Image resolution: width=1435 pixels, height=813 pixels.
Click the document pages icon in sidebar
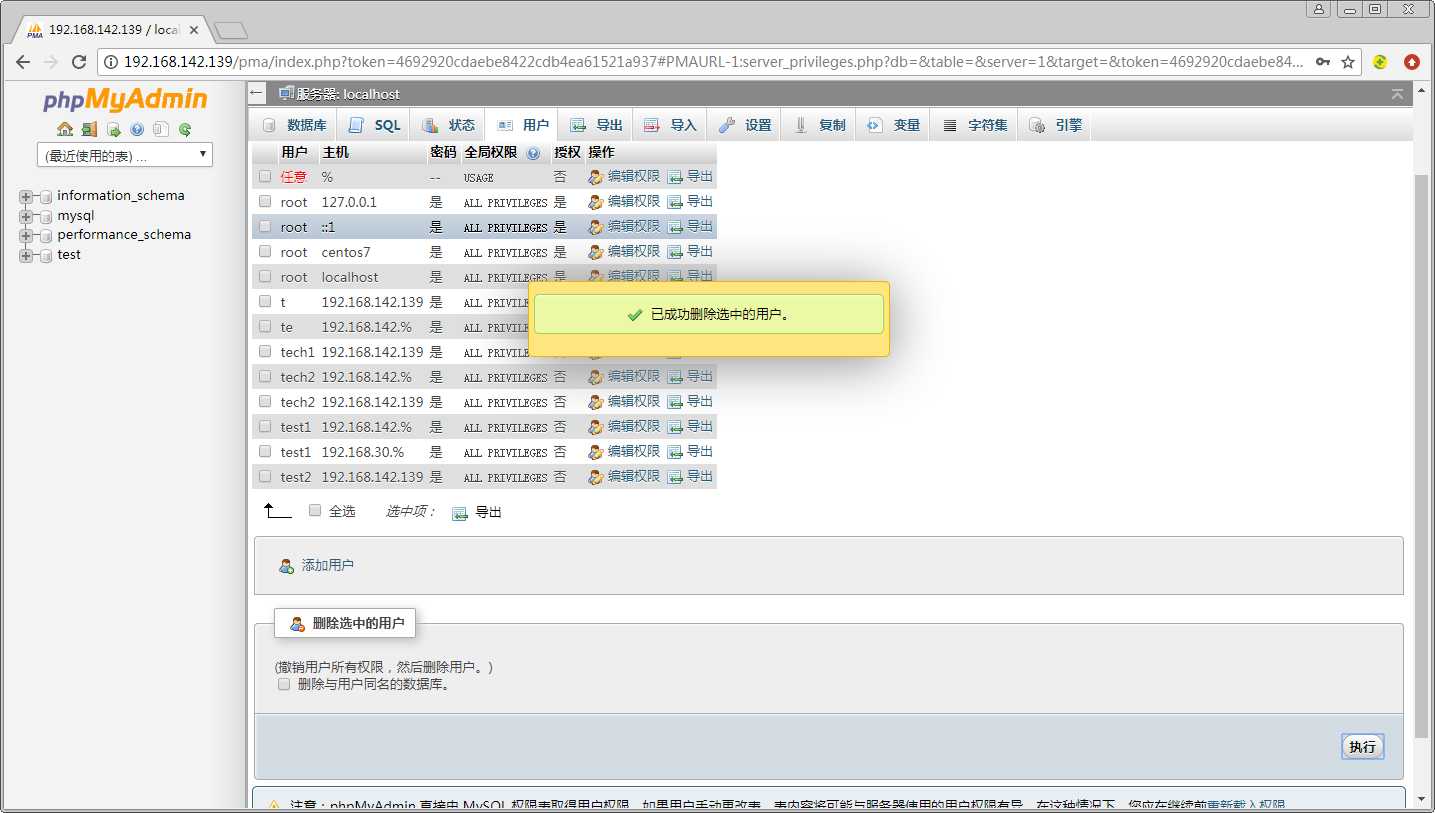click(161, 129)
